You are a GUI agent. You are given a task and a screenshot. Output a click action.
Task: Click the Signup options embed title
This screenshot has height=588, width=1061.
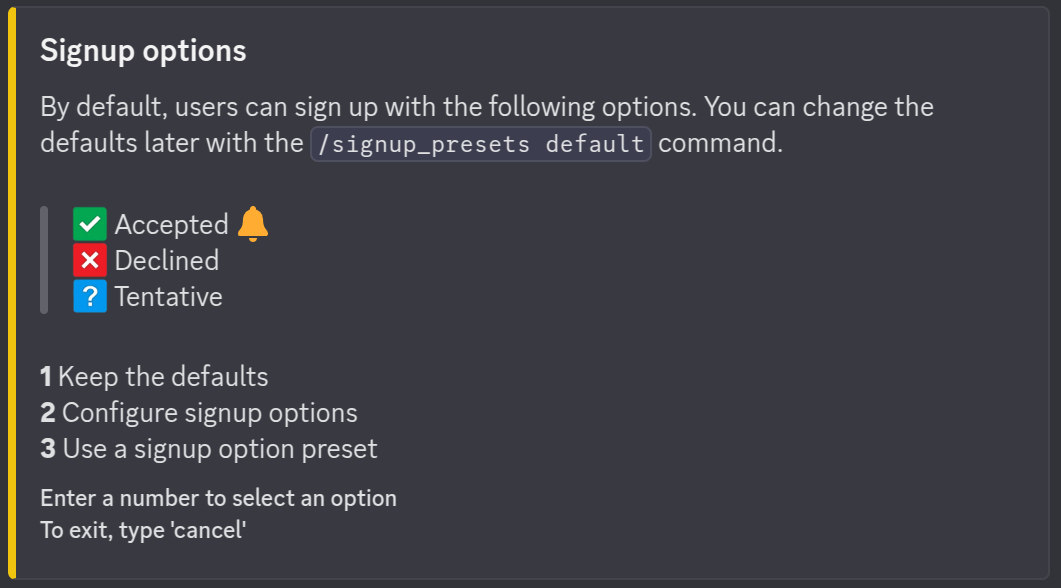coord(143,51)
